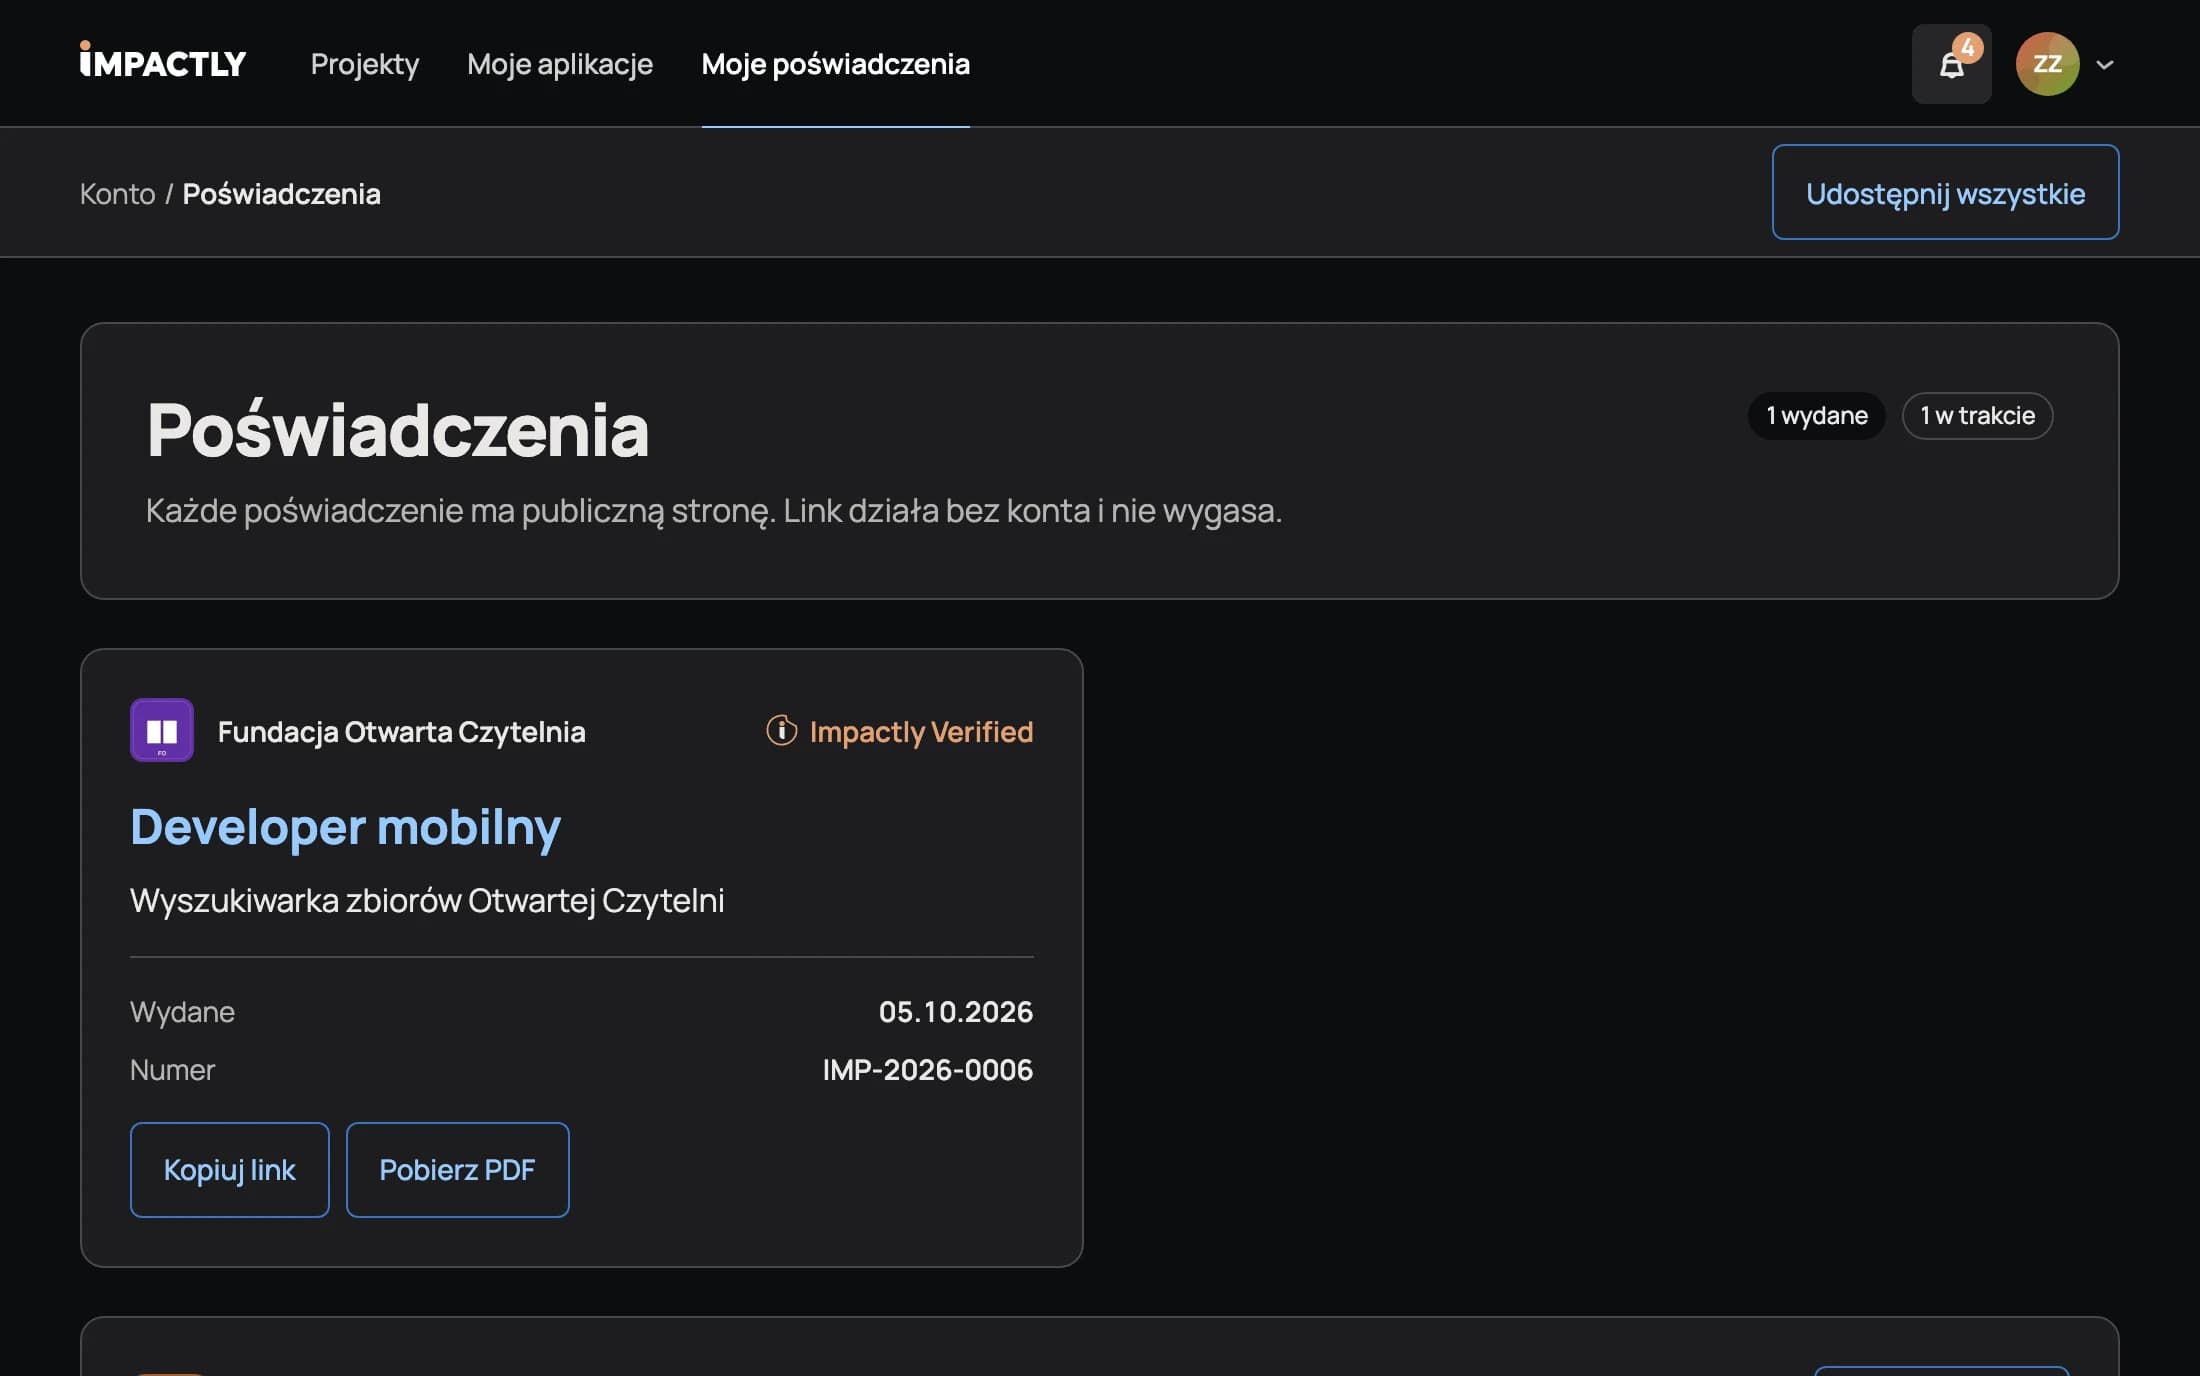The image size is (2200, 1376).
Task: Click the Wyszukiwarka zbiorów Otwartej Czytelni text
Action: 427,900
